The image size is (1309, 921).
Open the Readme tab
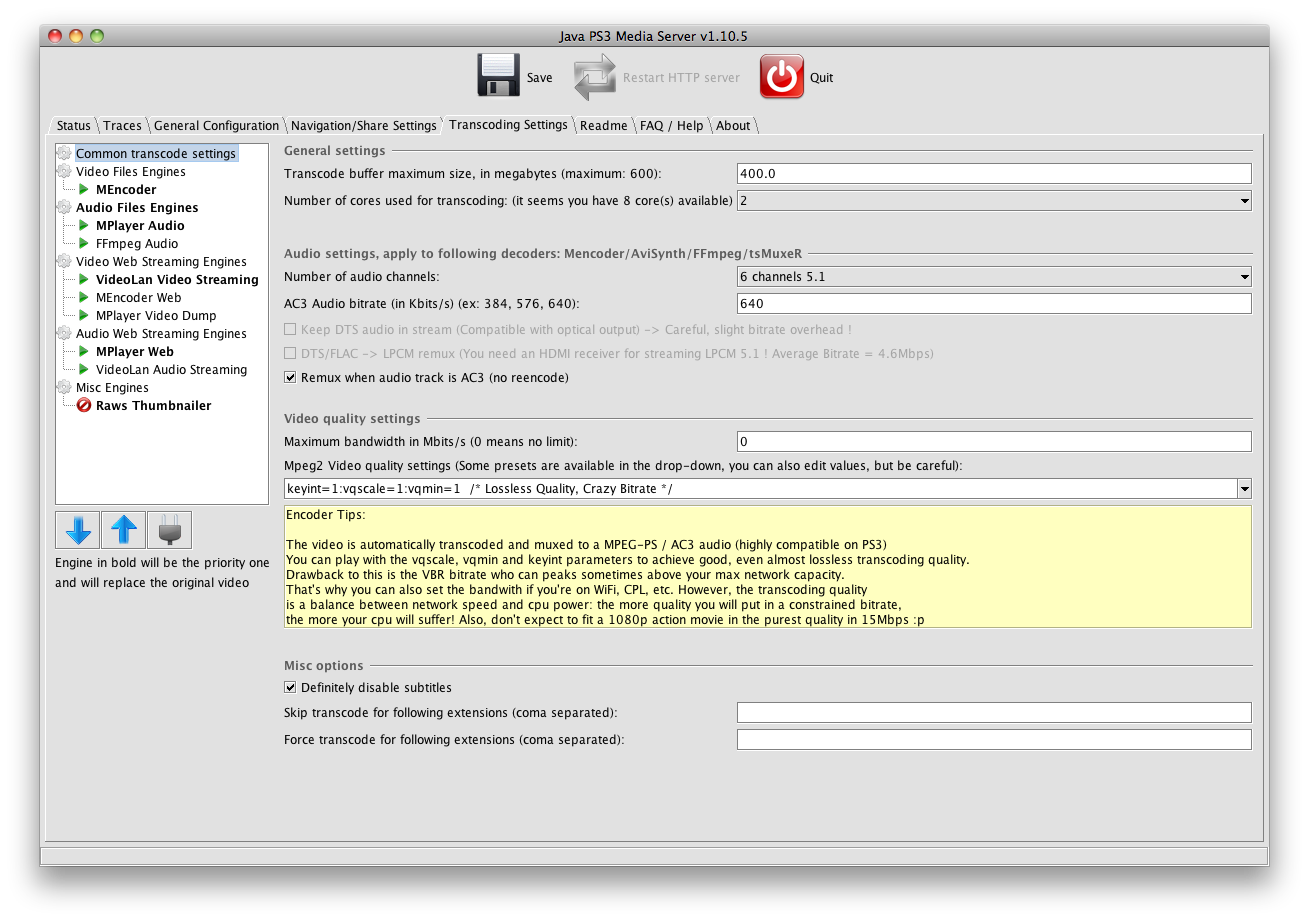(x=603, y=126)
